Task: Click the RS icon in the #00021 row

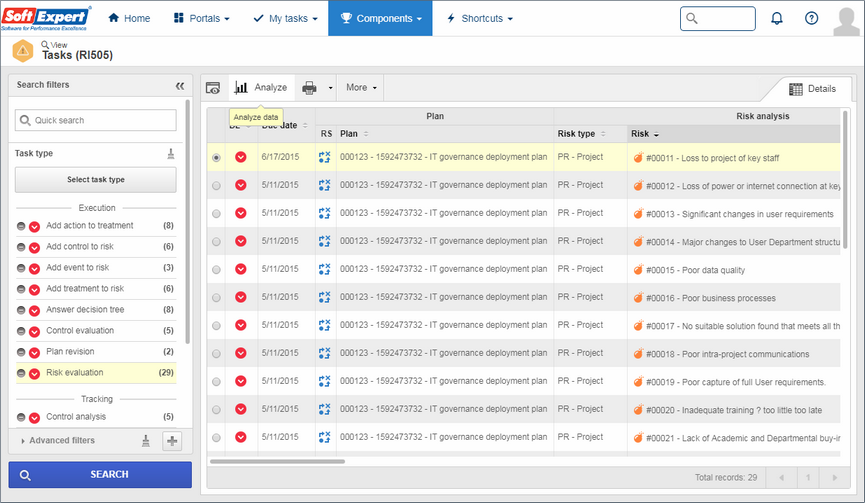Action: [x=324, y=437]
